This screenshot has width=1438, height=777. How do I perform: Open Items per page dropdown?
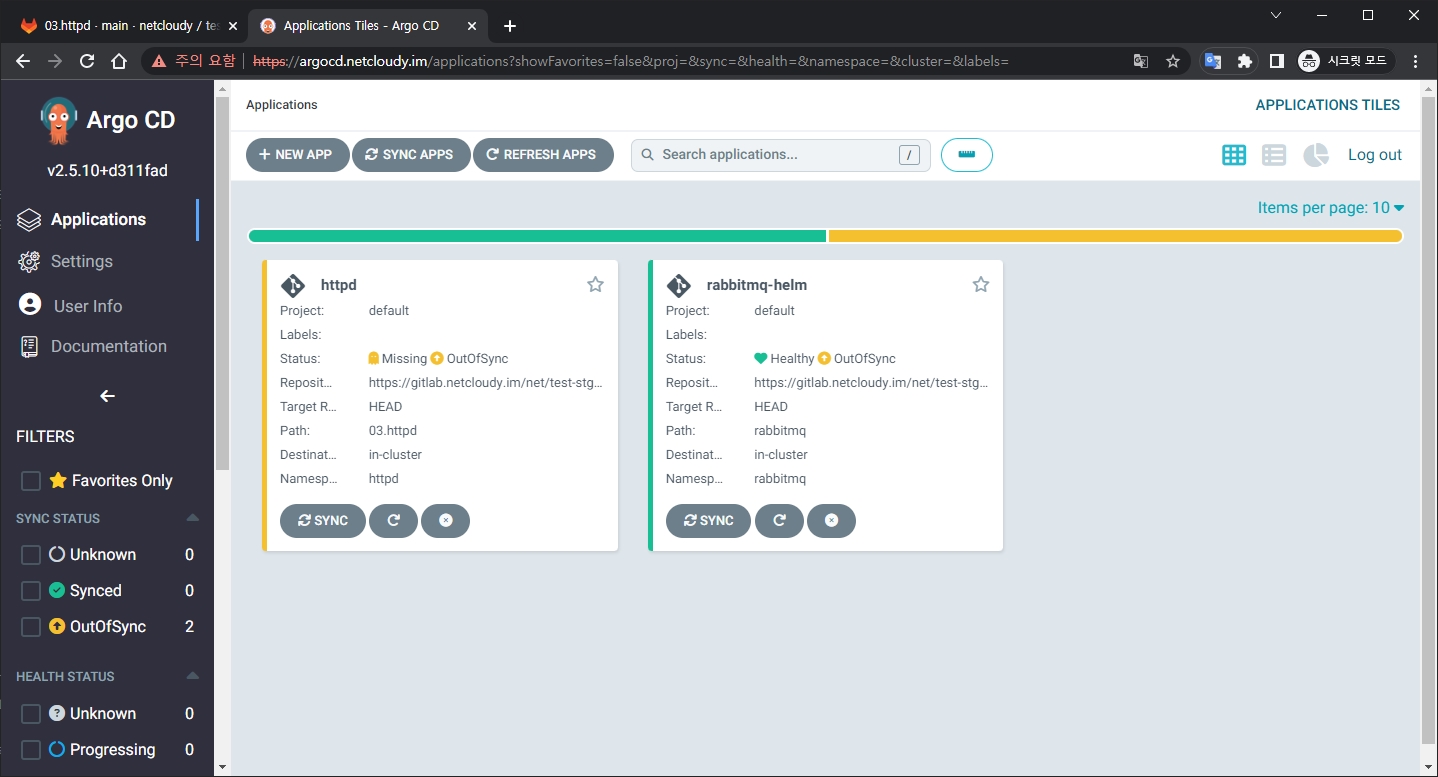pyautogui.click(x=1331, y=208)
